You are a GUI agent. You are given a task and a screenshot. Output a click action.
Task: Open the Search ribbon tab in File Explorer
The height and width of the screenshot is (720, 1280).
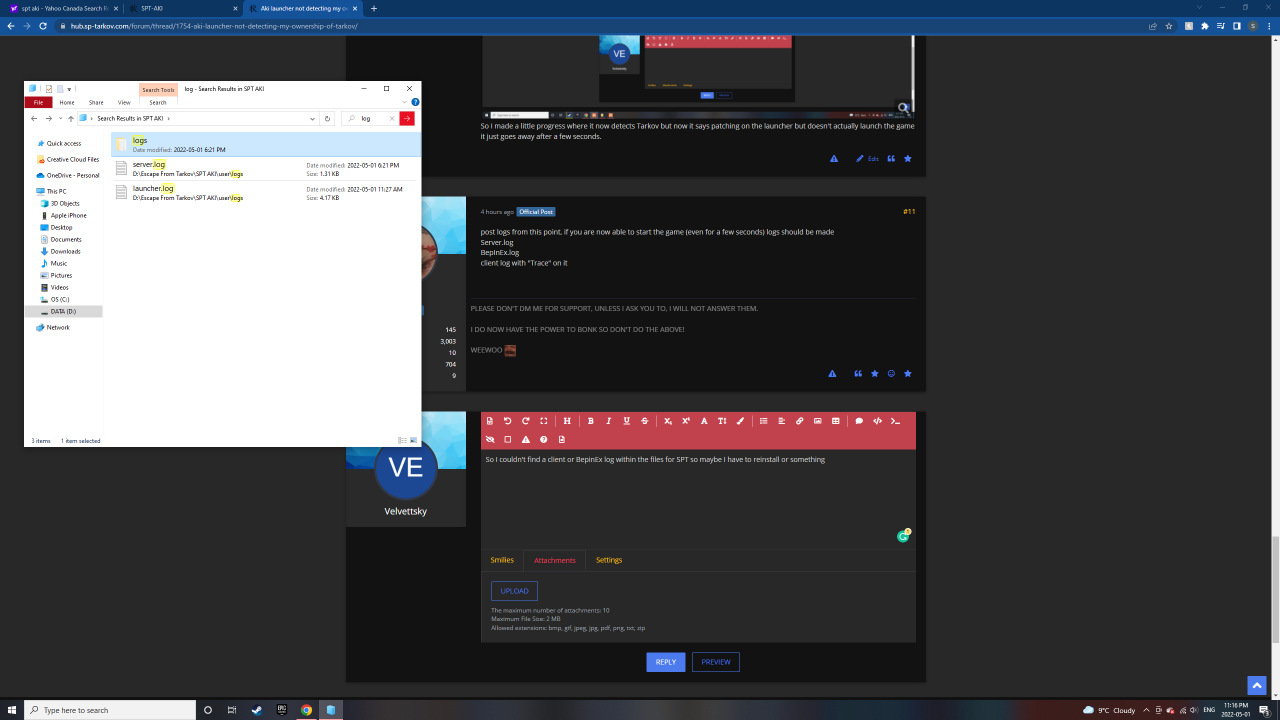pos(158,102)
